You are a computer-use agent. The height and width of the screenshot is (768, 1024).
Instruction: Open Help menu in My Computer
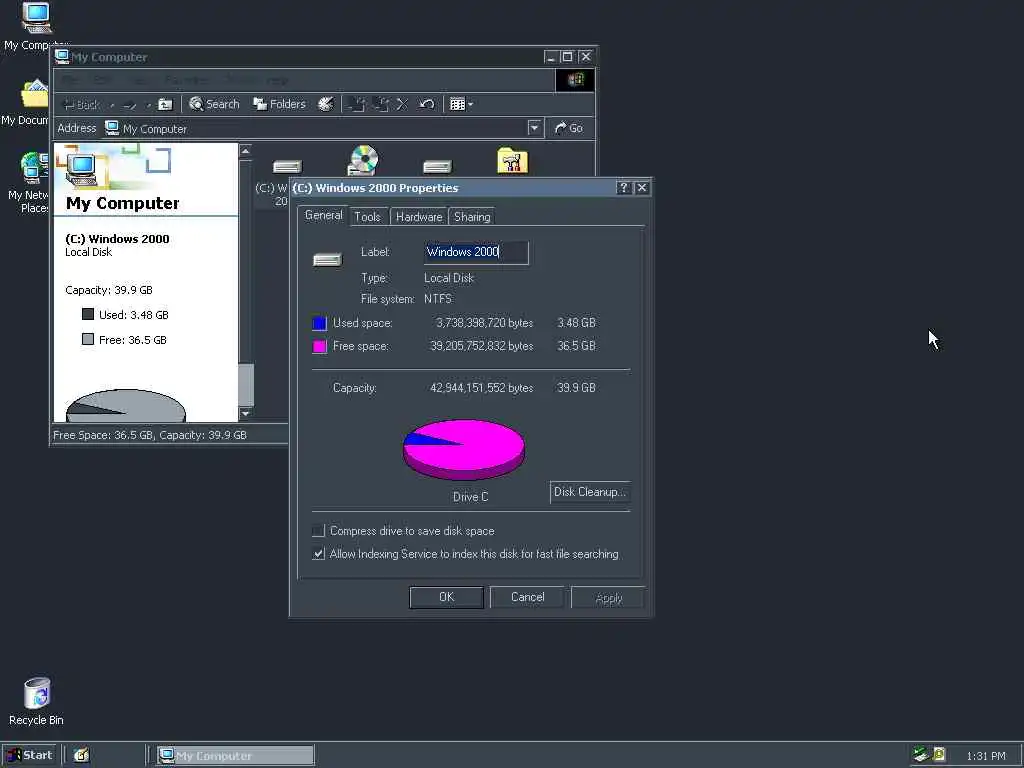tap(277, 80)
